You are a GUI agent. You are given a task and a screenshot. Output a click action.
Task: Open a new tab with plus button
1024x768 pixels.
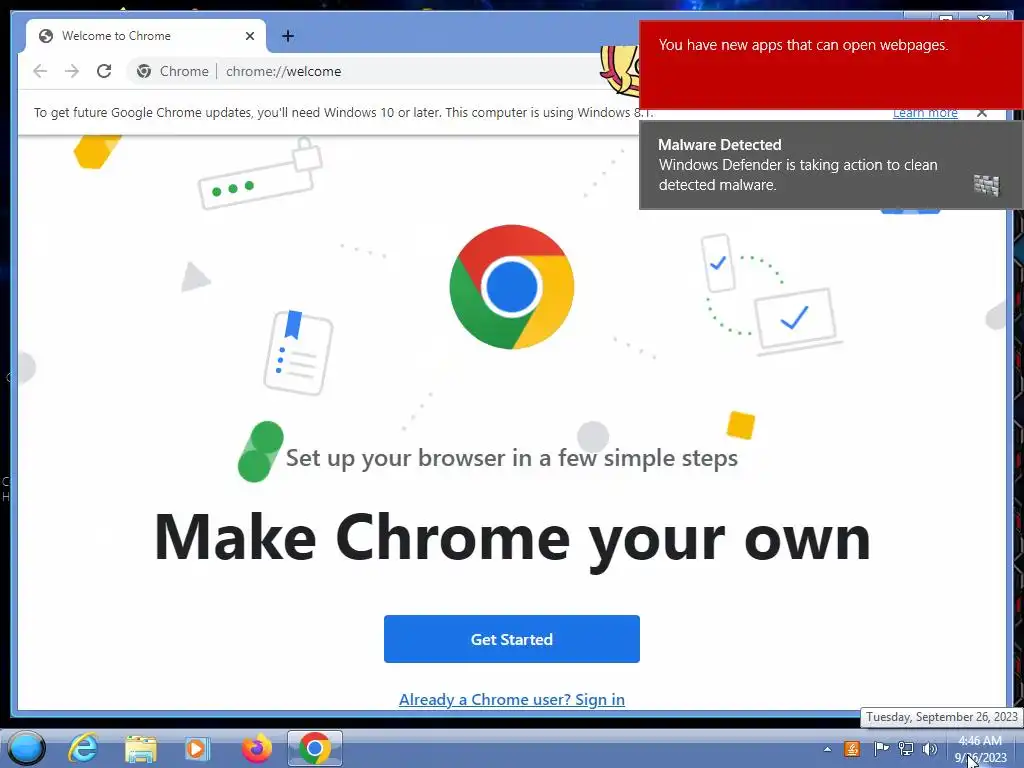point(288,36)
